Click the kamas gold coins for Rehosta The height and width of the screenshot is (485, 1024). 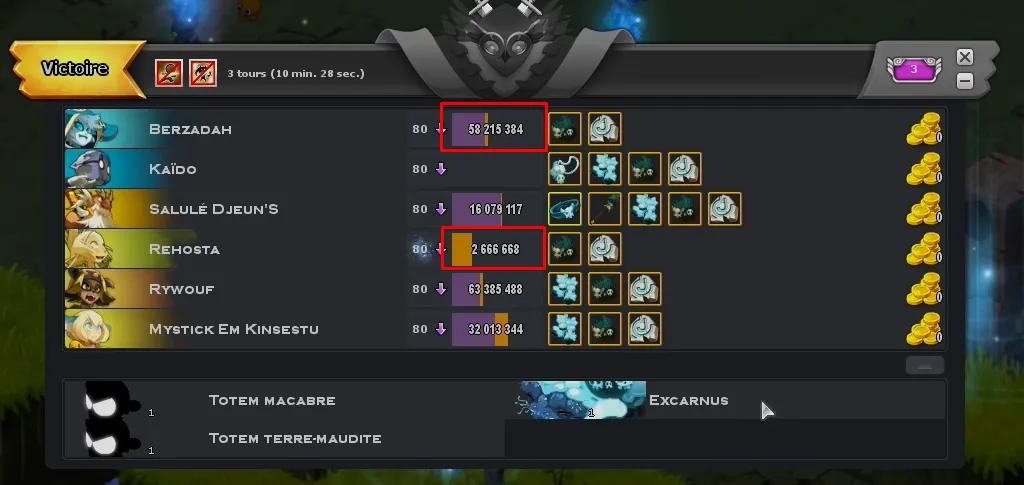[923, 249]
